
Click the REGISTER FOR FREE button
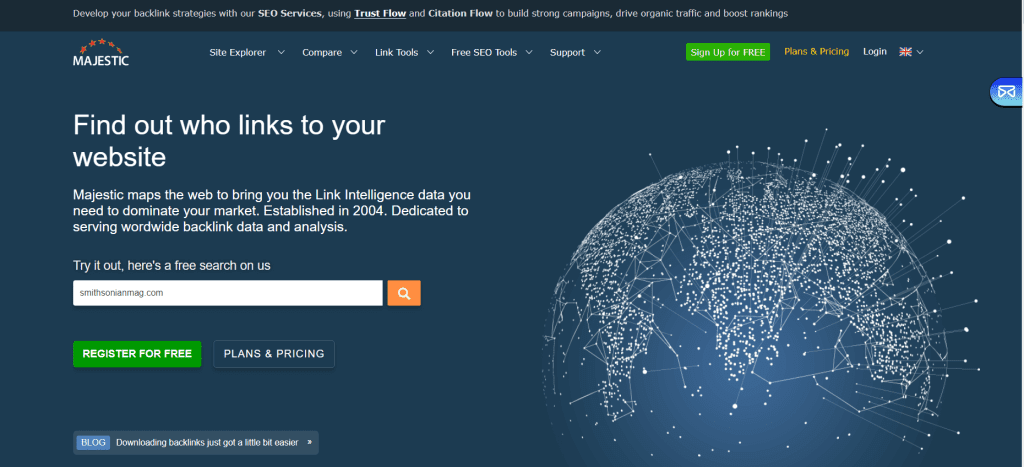(137, 353)
